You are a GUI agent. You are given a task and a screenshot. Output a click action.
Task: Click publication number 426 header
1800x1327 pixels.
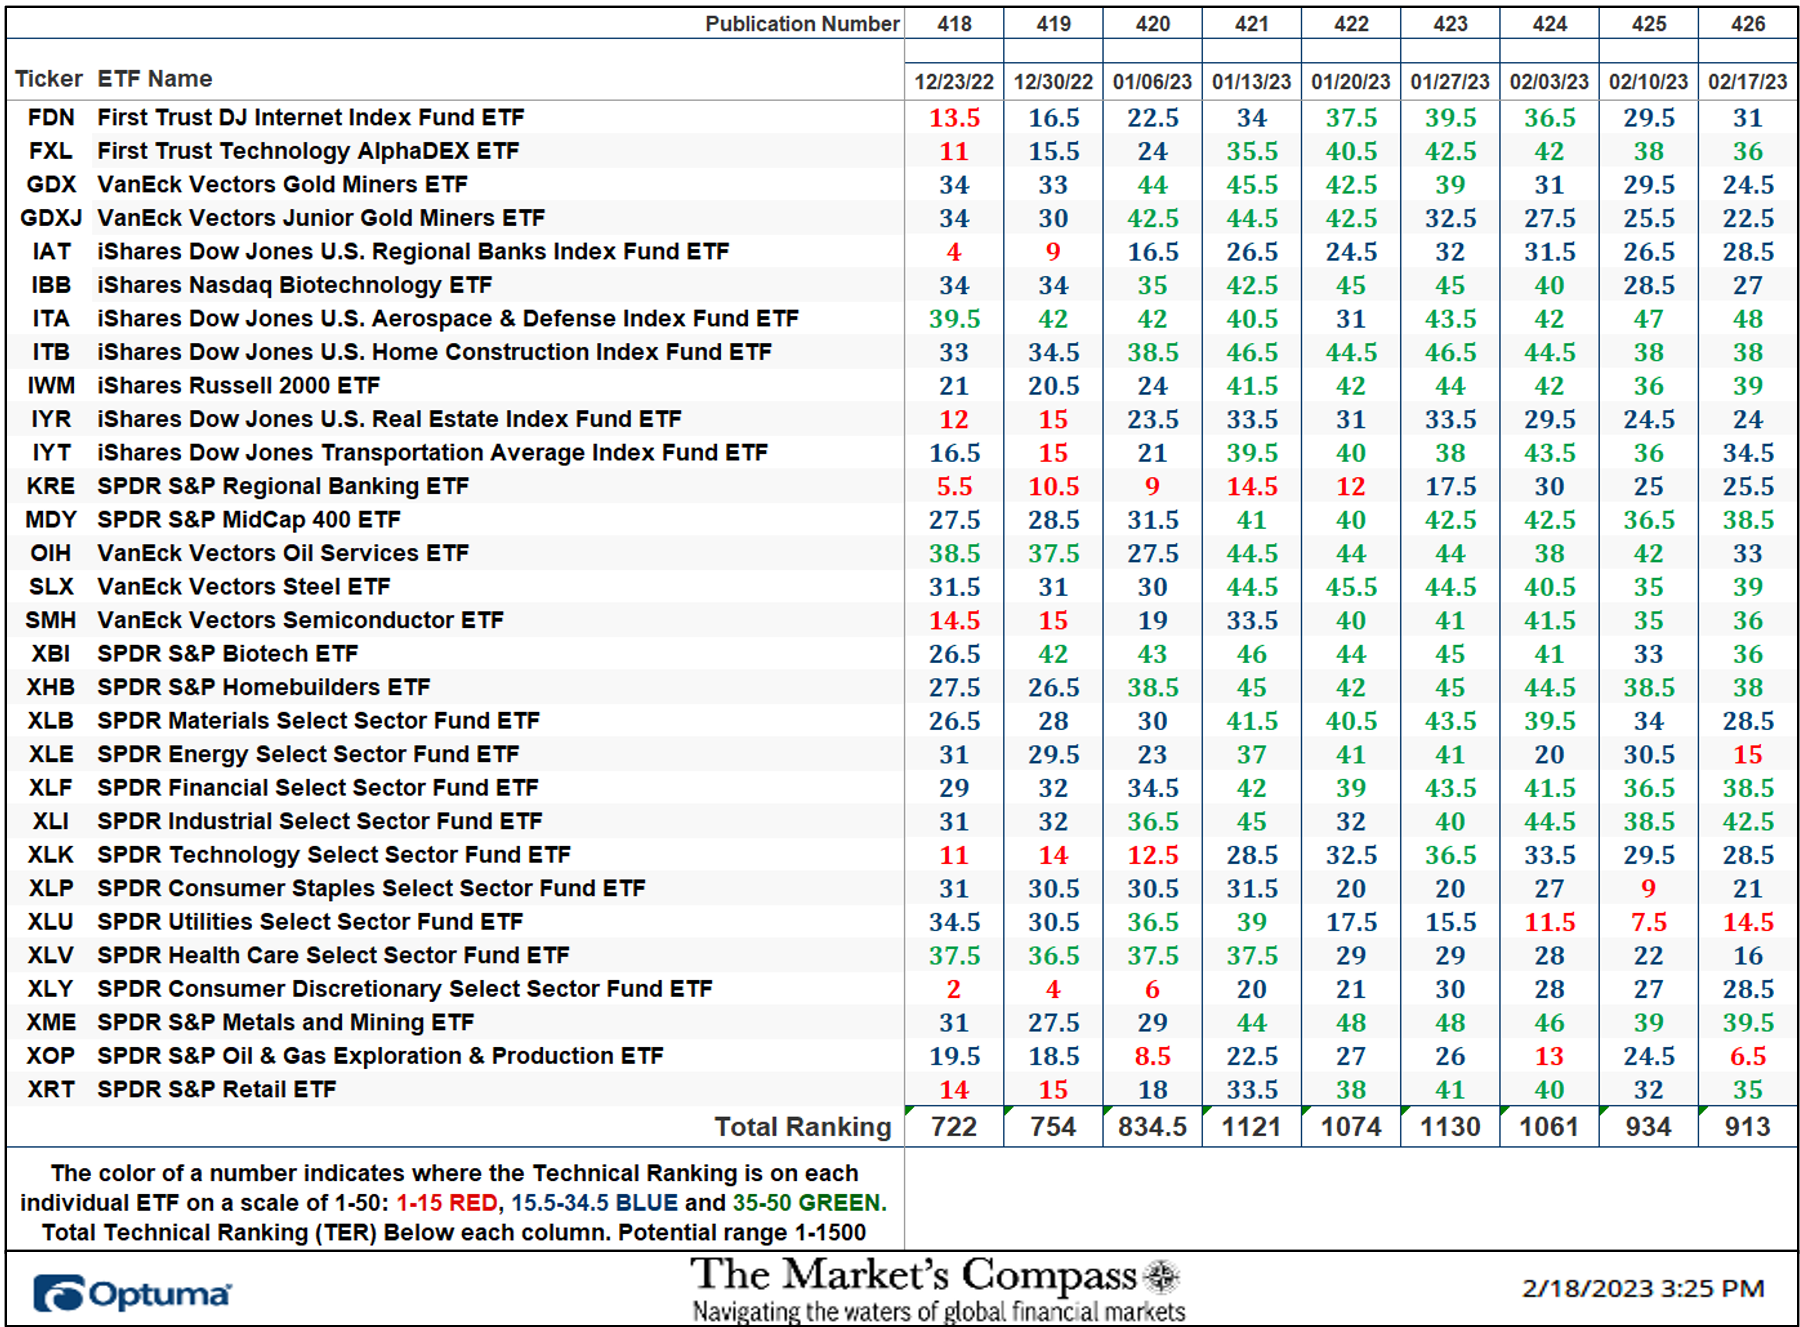[1748, 24]
